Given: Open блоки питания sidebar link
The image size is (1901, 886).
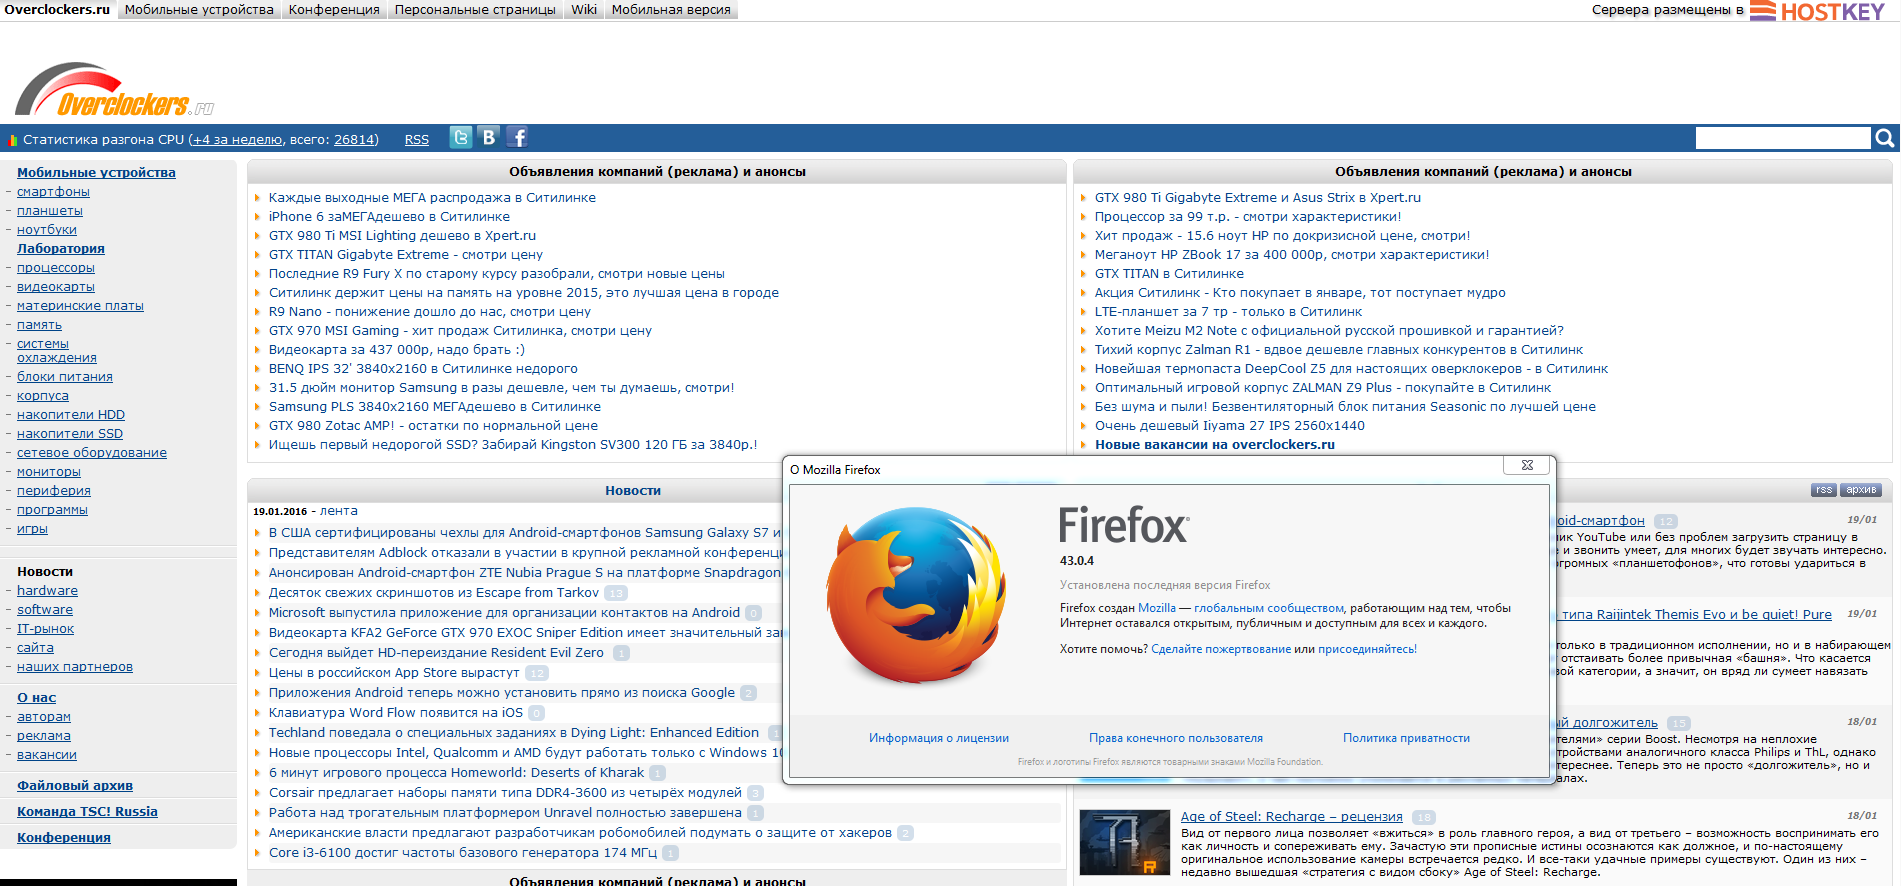Looking at the screenshot, I should pyautogui.click(x=65, y=377).
